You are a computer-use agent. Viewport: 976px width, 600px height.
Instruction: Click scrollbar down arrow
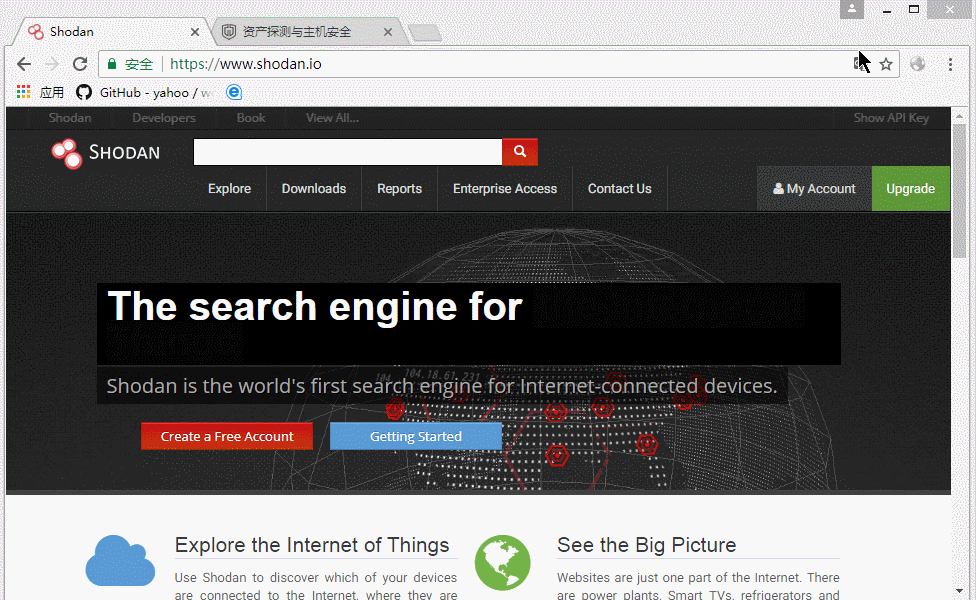click(x=959, y=590)
